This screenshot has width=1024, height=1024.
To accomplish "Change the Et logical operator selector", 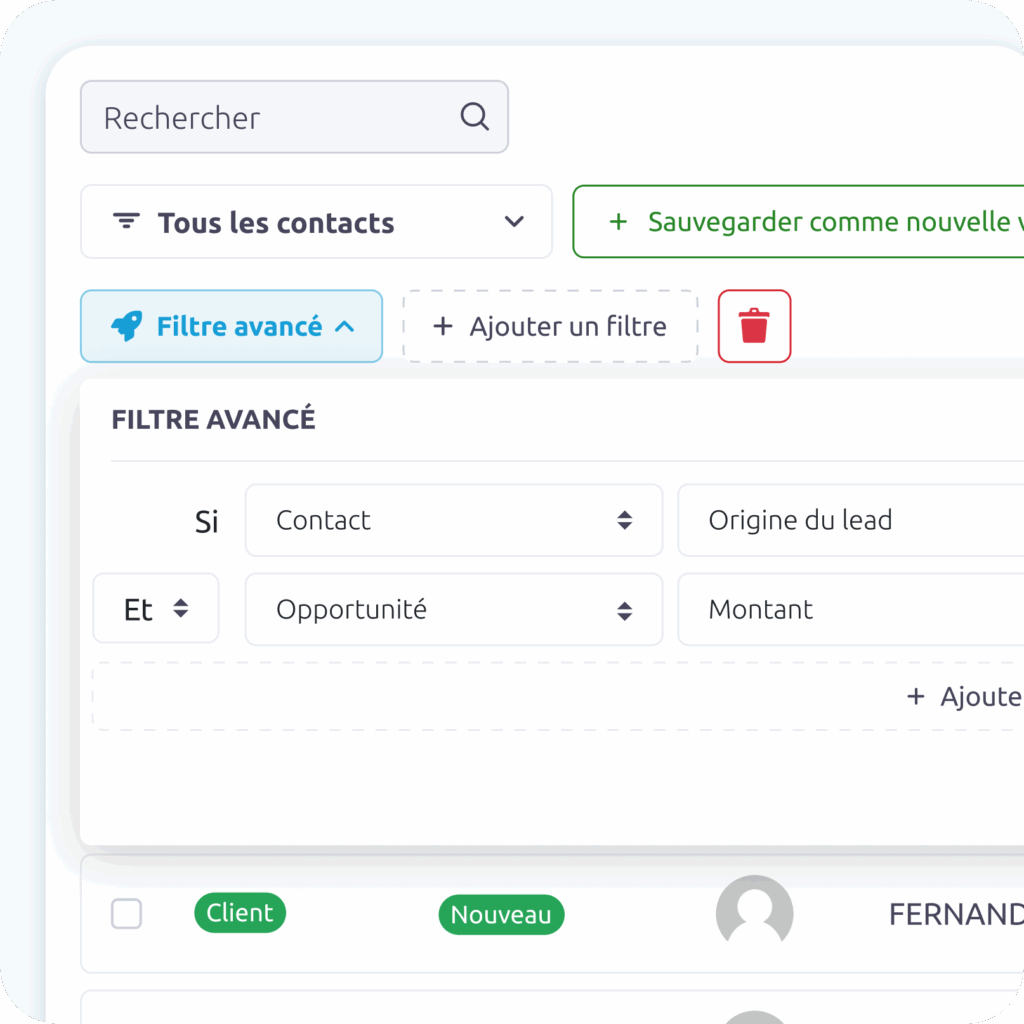I will 156,608.
